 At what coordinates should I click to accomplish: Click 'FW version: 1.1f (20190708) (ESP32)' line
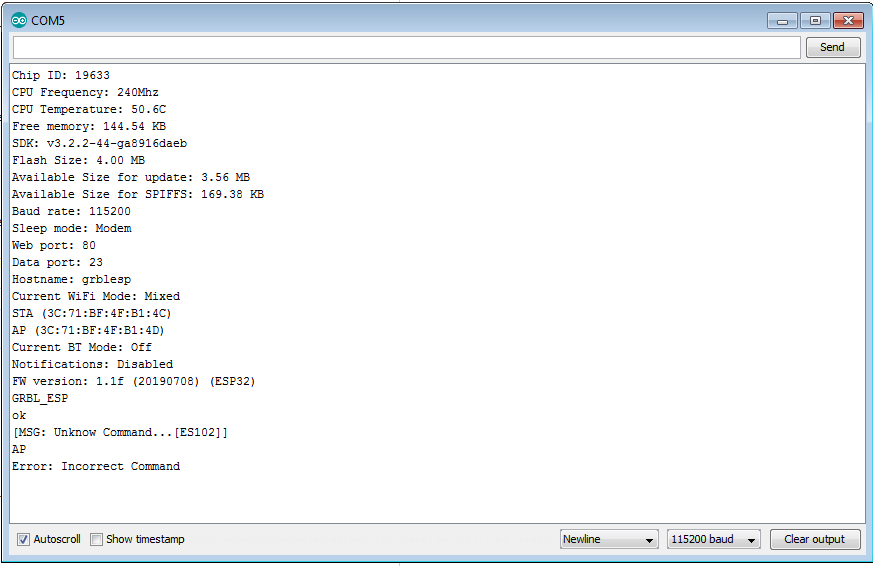click(x=134, y=381)
